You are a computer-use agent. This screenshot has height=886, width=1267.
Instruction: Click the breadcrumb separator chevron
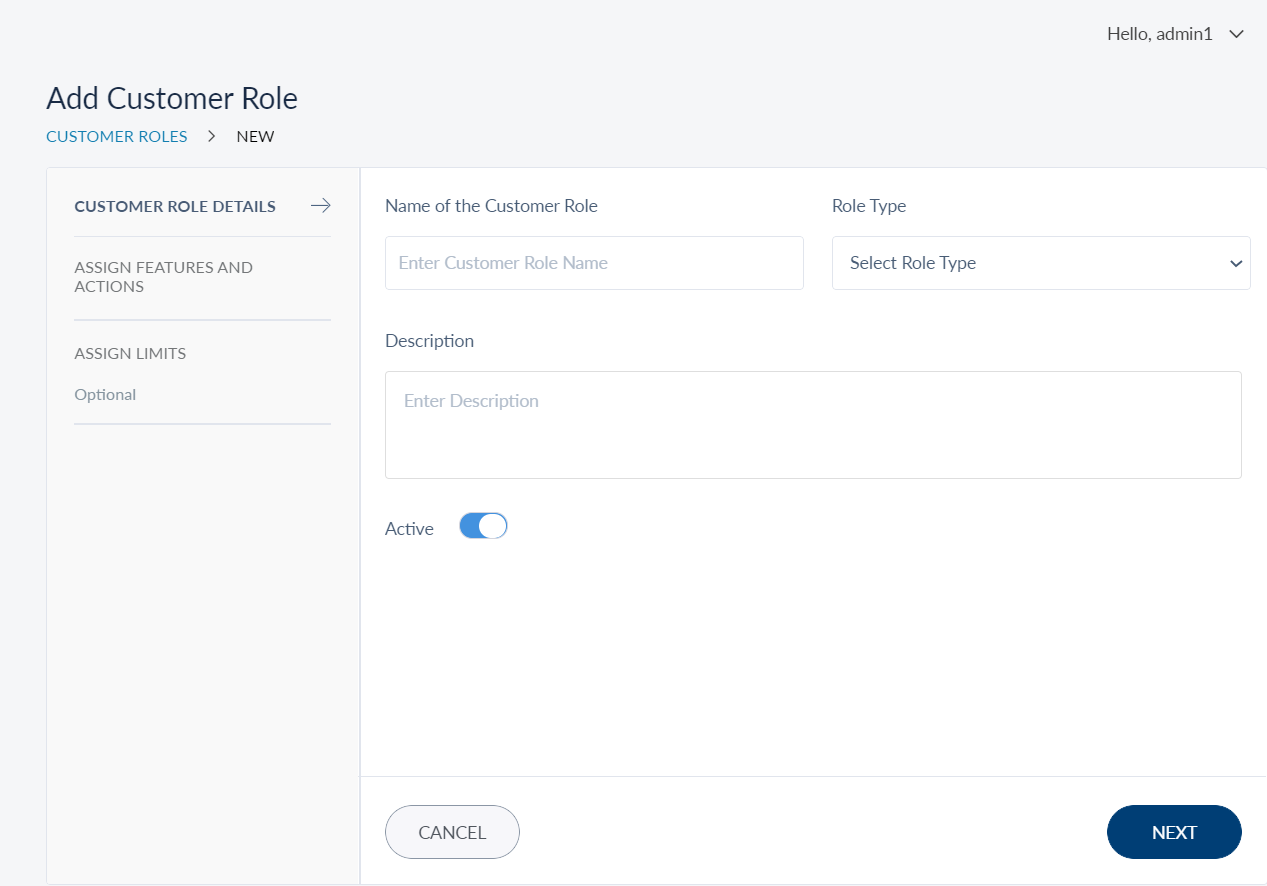(212, 136)
